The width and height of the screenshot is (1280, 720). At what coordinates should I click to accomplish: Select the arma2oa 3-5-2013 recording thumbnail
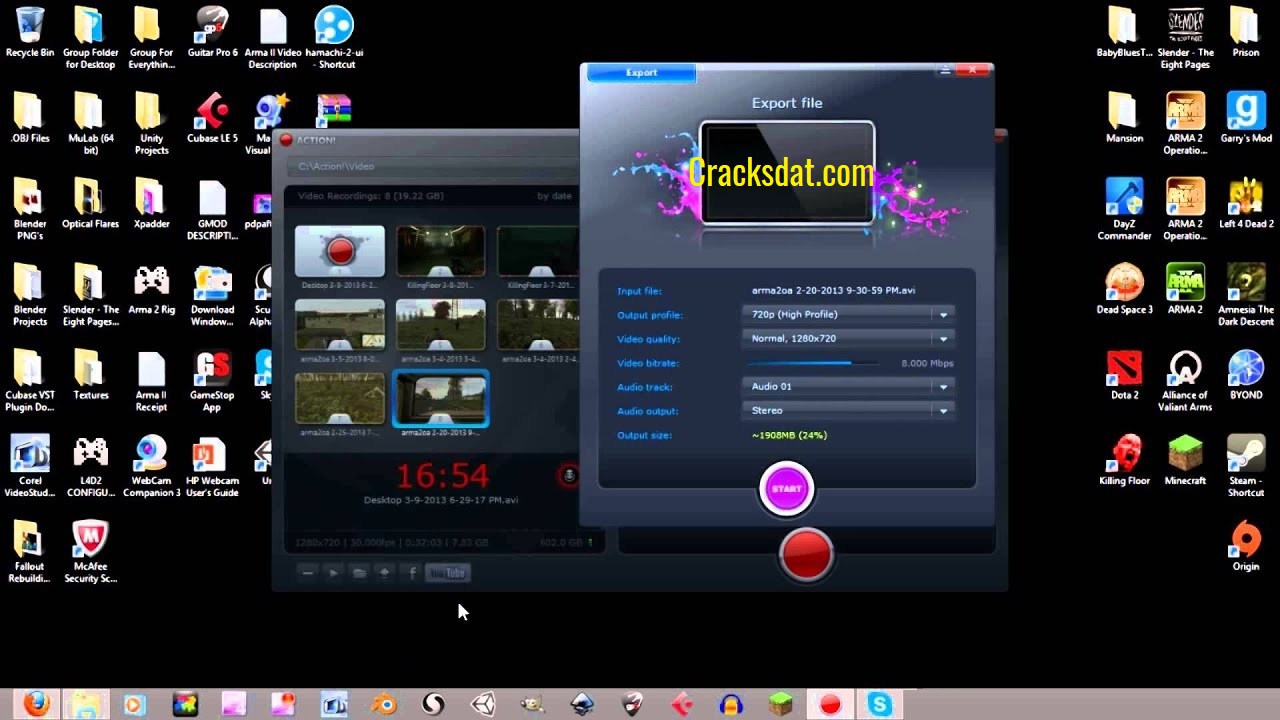tap(340, 325)
